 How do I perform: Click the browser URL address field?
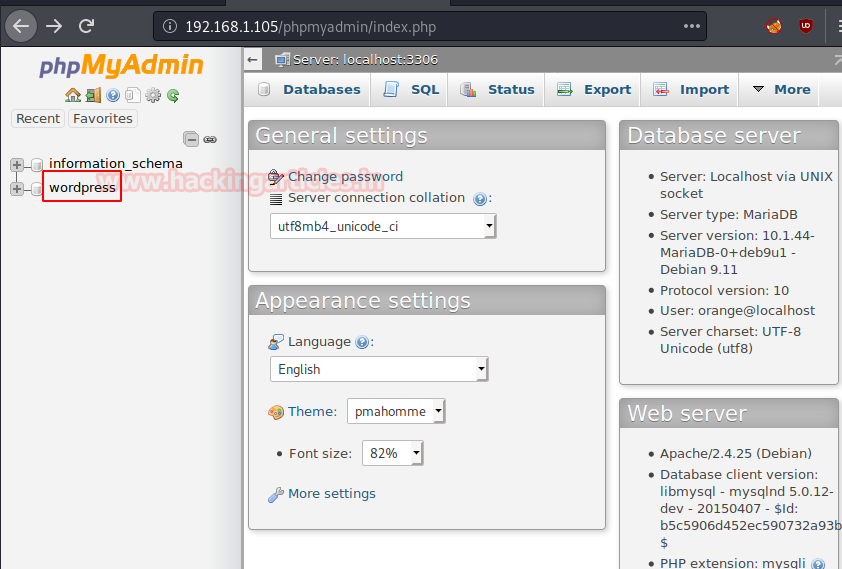(x=430, y=26)
